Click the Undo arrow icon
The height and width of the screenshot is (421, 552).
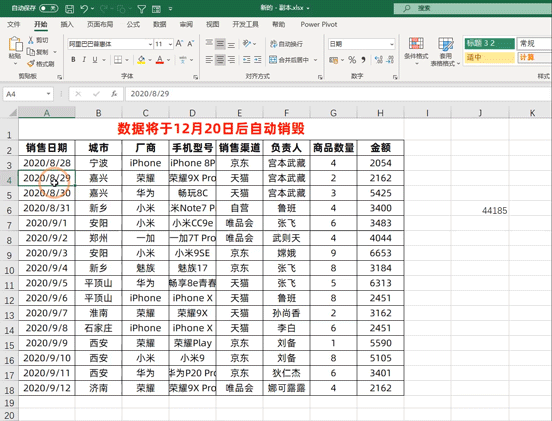coord(84,8)
